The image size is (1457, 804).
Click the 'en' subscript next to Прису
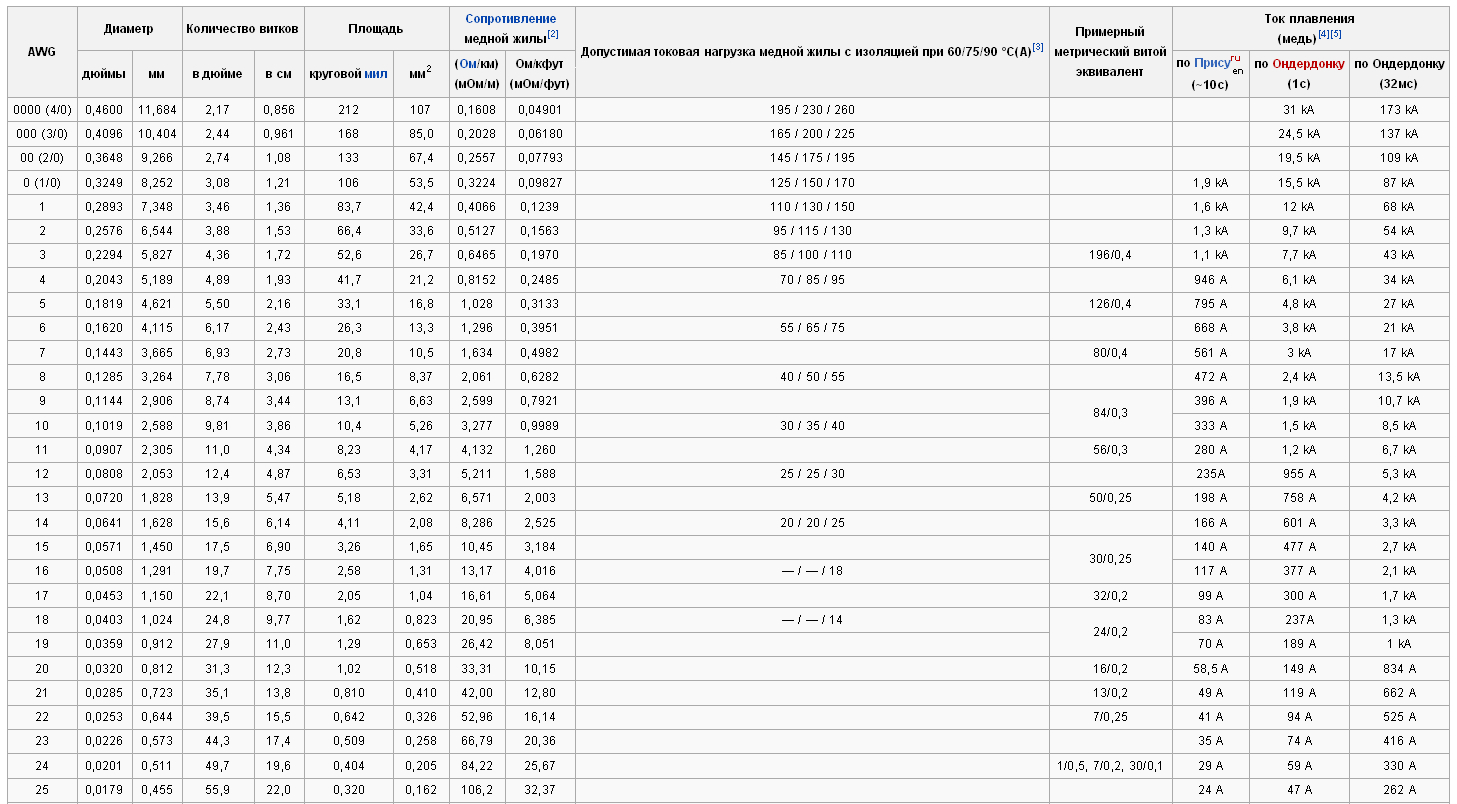pyautogui.click(x=1237, y=71)
